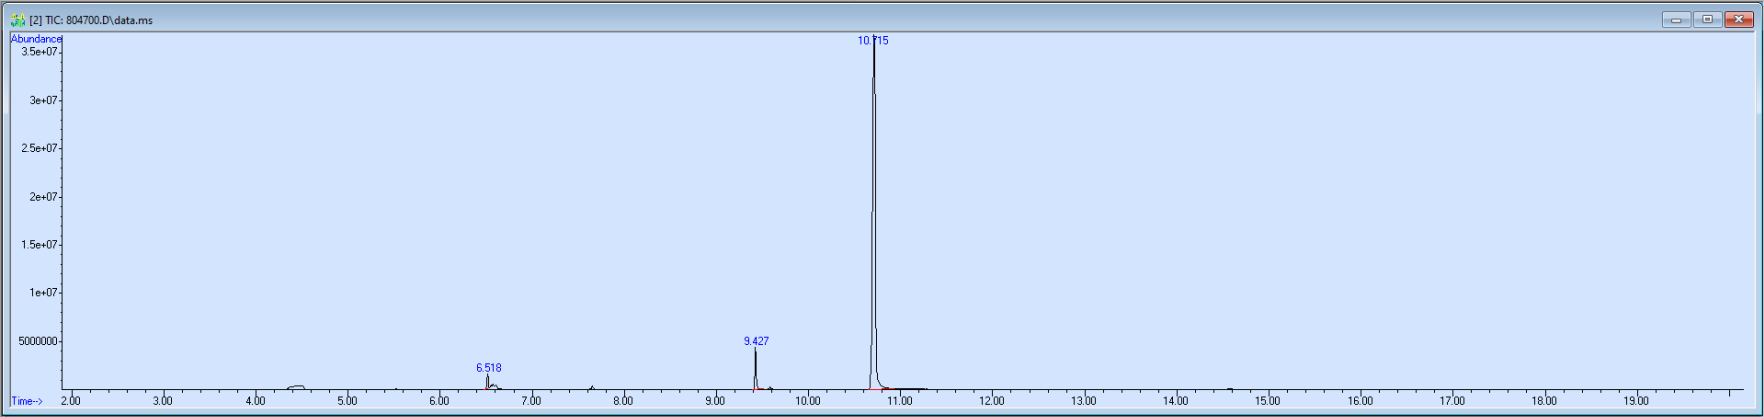Click the 19.00 time axis tick
1764x417 pixels.
point(1636,401)
